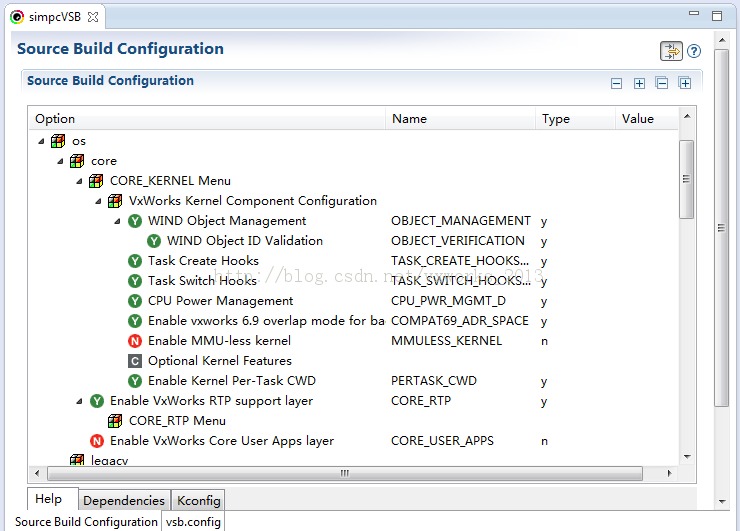
Task: Collapse the CORE_KERNEL Menu node
Action: pyautogui.click(x=79, y=181)
